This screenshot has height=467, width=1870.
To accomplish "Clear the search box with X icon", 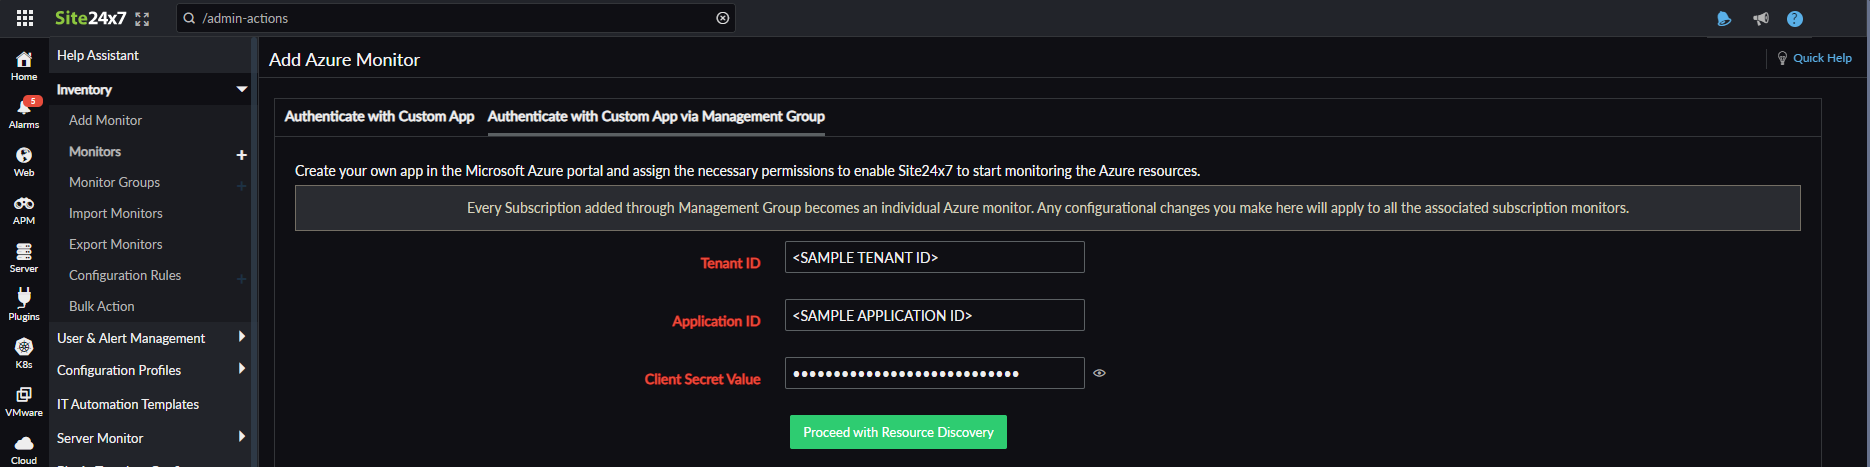I will (723, 18).
